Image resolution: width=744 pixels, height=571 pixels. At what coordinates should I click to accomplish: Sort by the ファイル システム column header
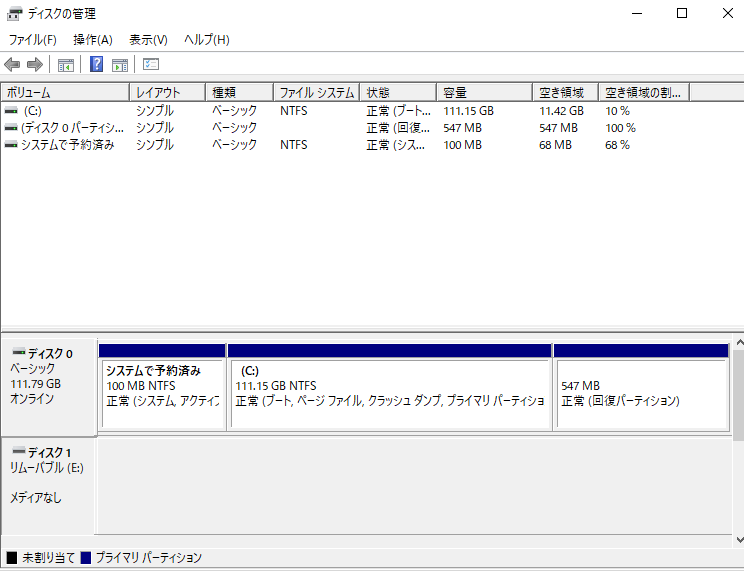(x=317, y=92)
